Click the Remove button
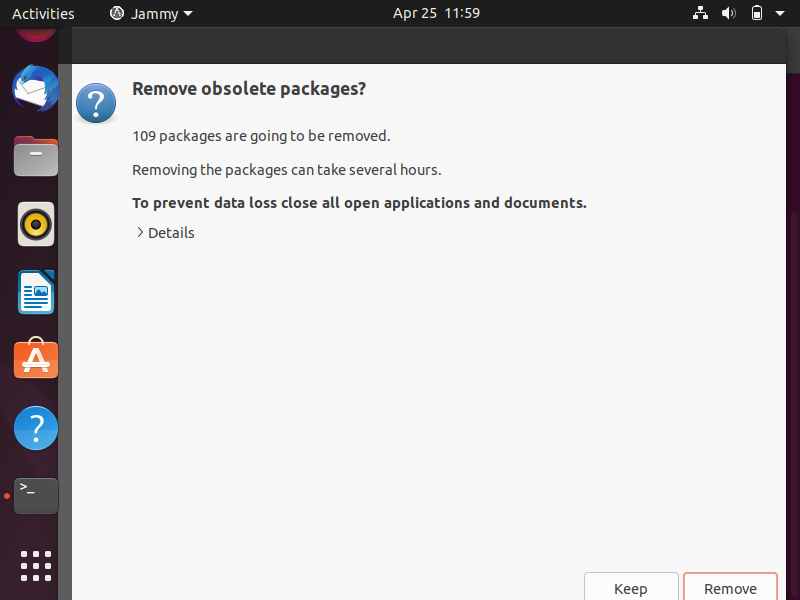 point(730,588)
